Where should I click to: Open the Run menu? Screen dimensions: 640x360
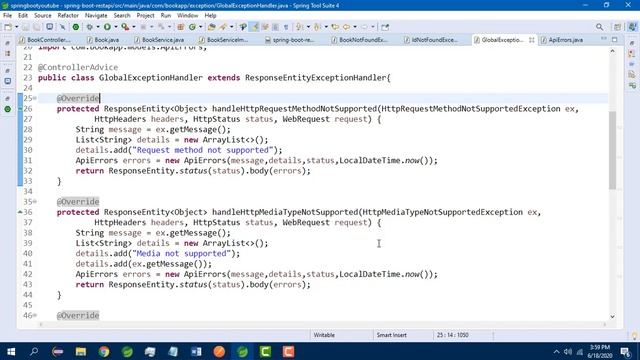[x=166, y=16]
